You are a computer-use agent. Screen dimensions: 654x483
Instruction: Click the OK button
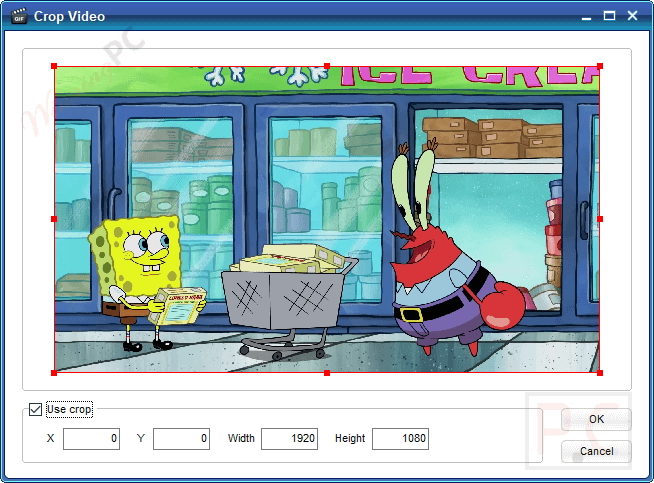[x=596, y=419]
